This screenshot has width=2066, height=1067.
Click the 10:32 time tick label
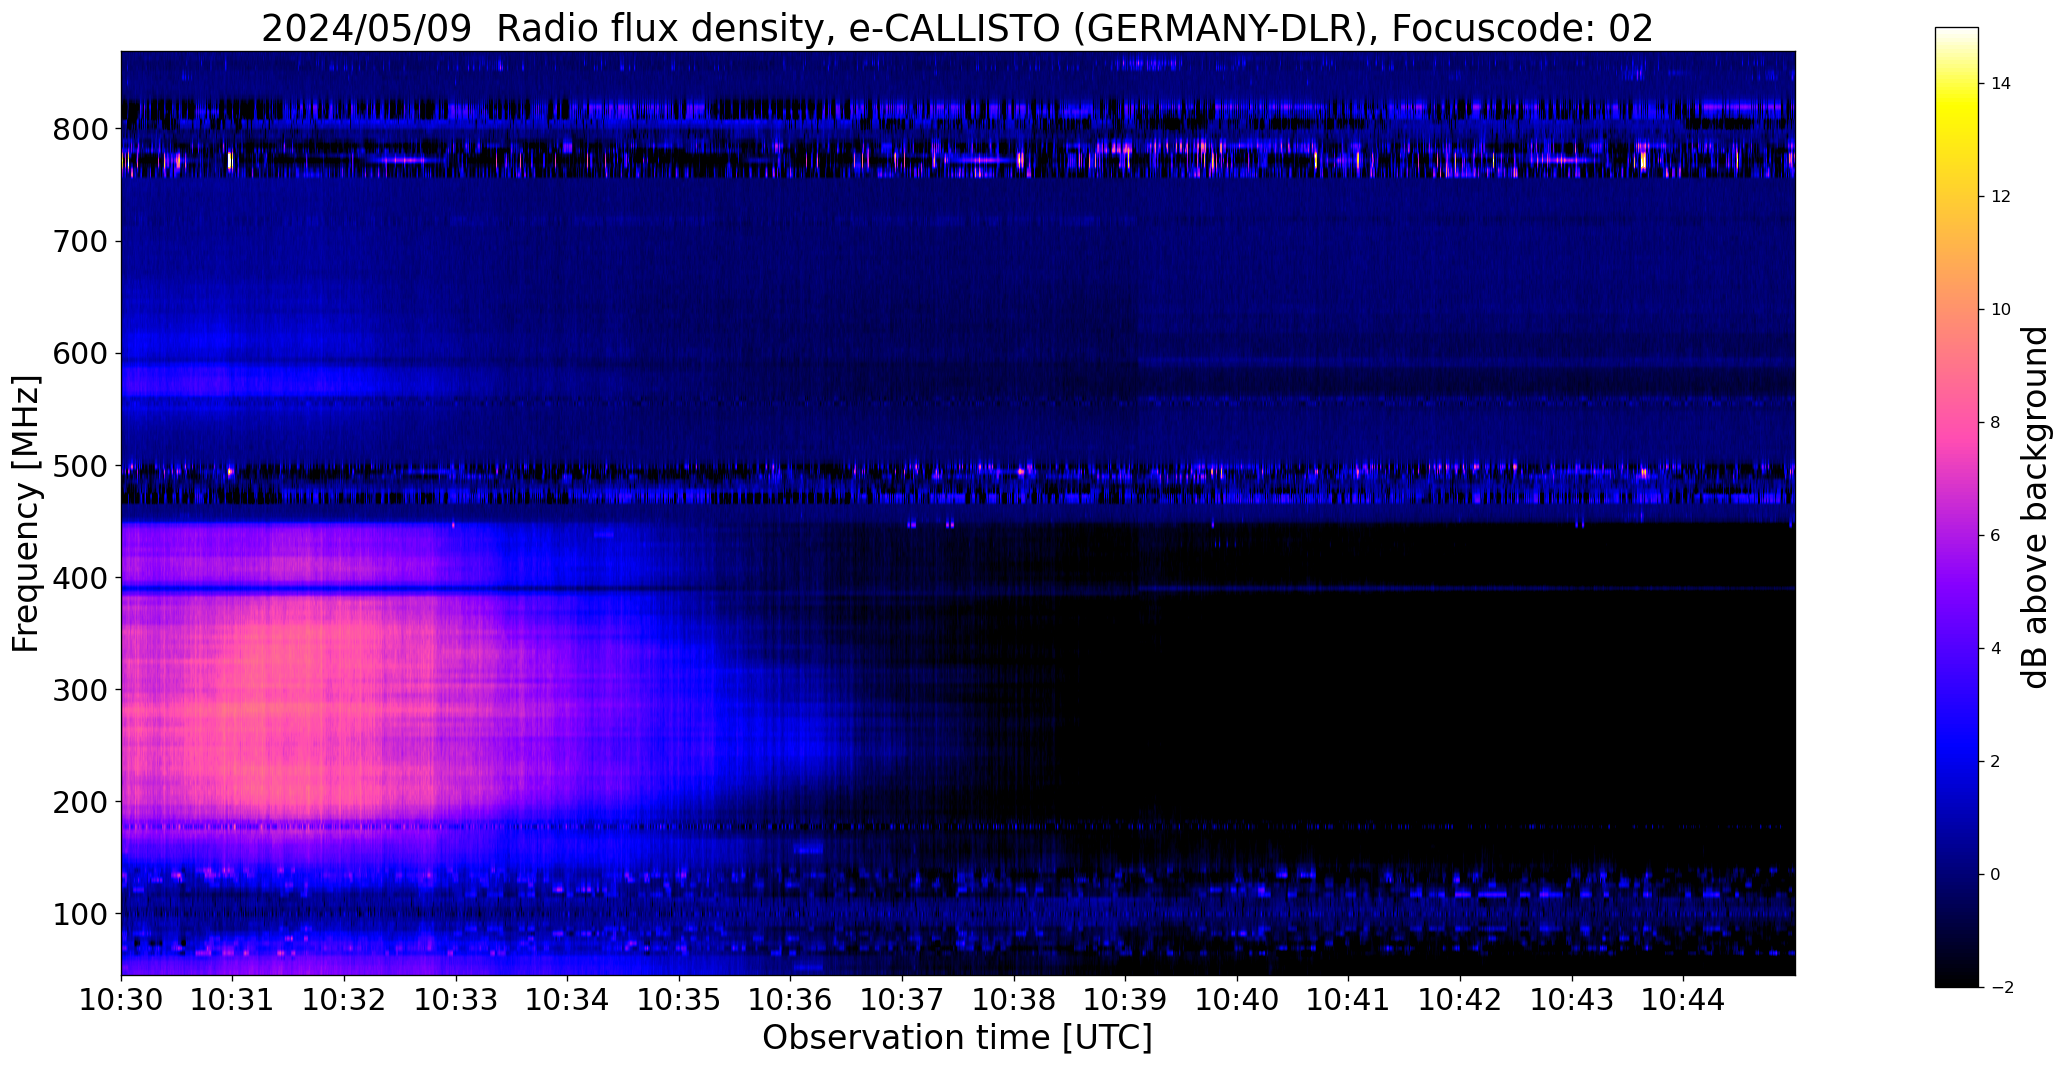click(x=345, y=1000)
